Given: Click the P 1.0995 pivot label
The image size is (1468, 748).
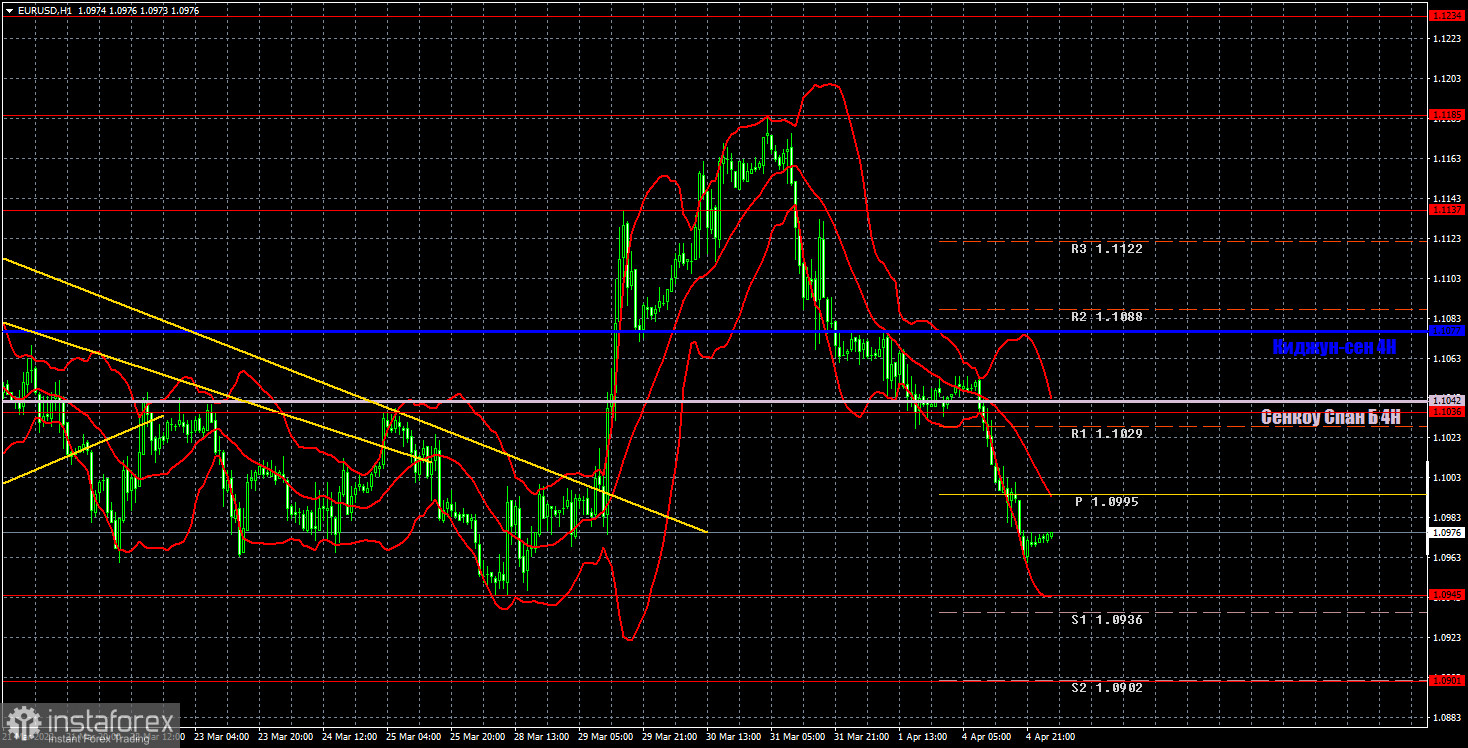Looking at the screenshot, I should pyautogui.click(x=1107, y=502).
